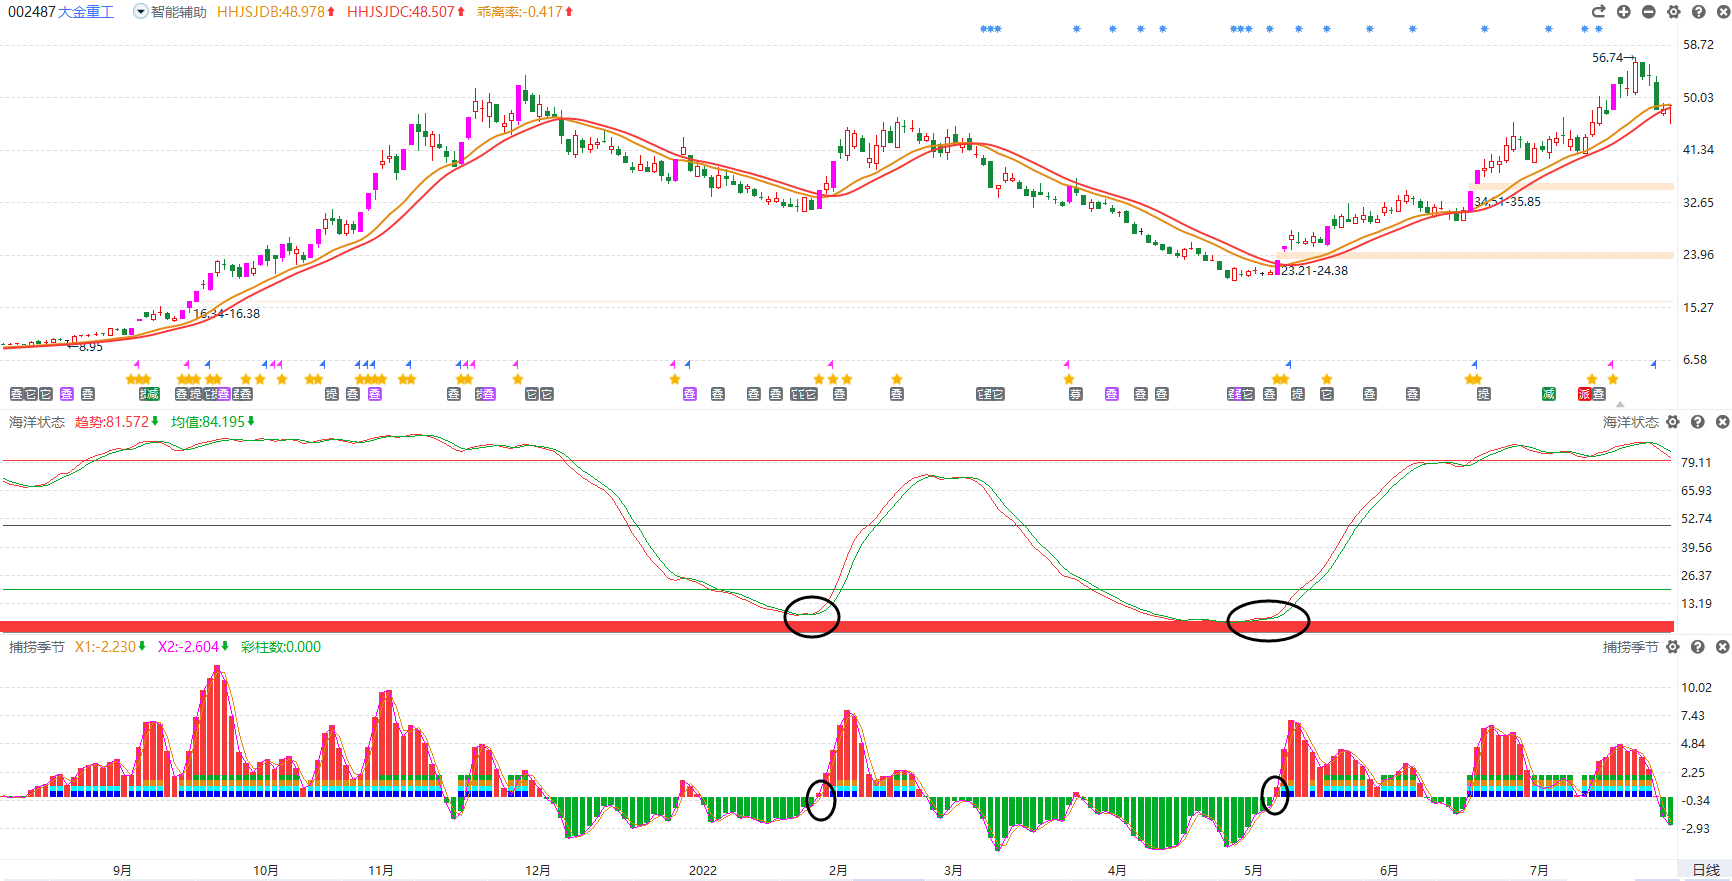Viewport: 1732px width, 881px height.
Task: Select the red 派 event marker
Action: [1584, 394]
